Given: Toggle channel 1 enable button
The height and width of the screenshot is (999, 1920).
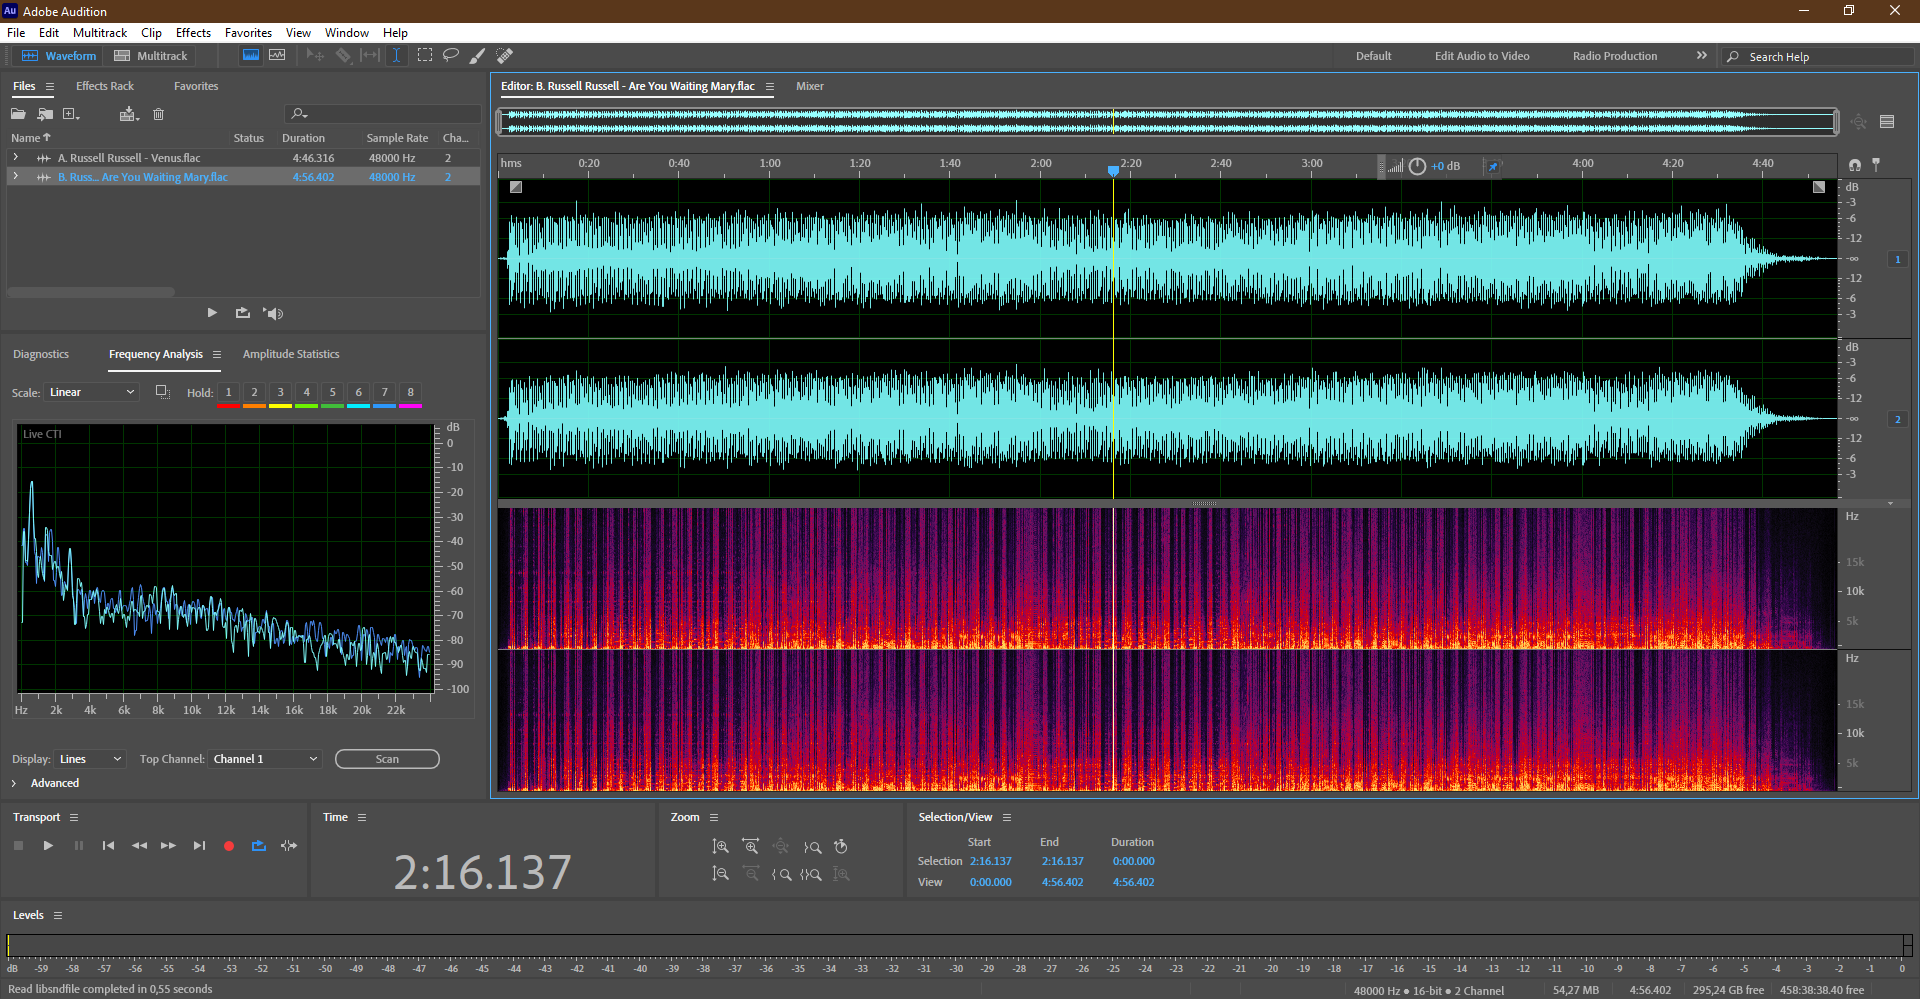Looking at the screenshot, I should 1897,259.
